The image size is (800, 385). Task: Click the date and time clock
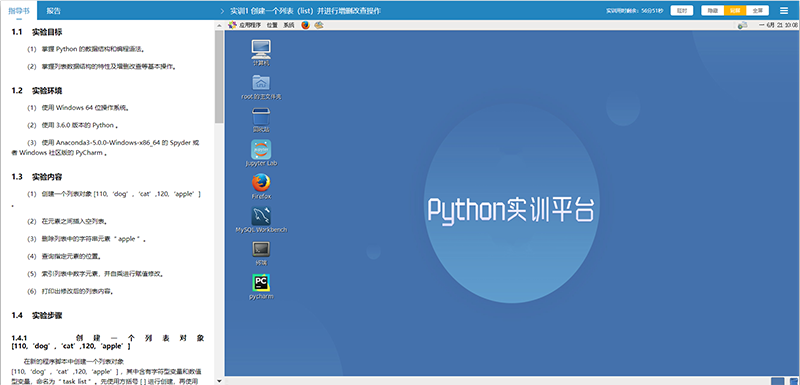[779, 24]
